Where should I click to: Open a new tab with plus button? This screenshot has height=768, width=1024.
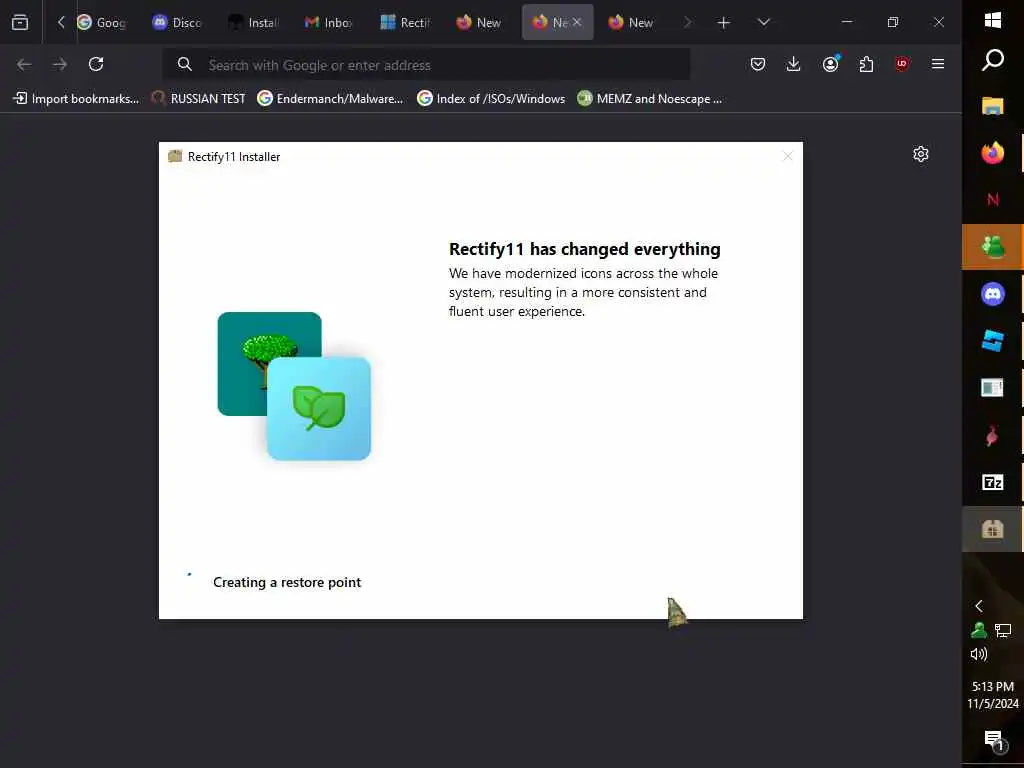click(724, 23)
